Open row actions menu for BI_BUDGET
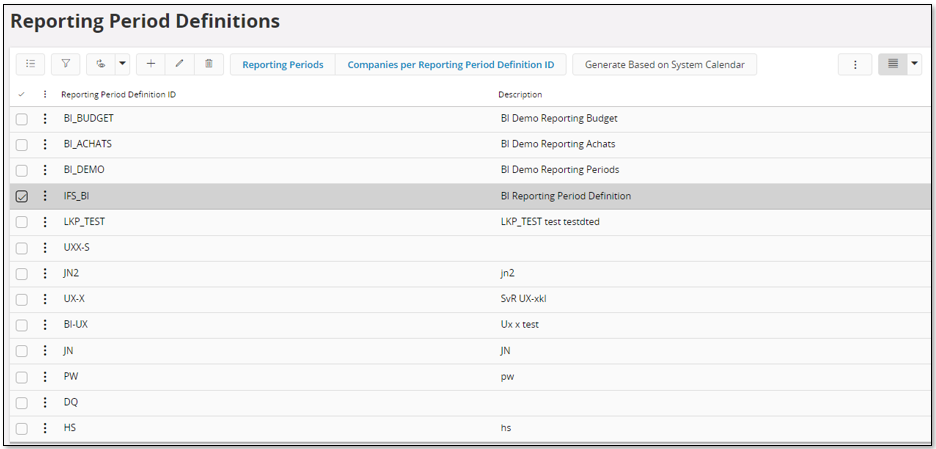The width and height of the screenshot is (936, 449). pyautogui.click(x=45, y=118)
